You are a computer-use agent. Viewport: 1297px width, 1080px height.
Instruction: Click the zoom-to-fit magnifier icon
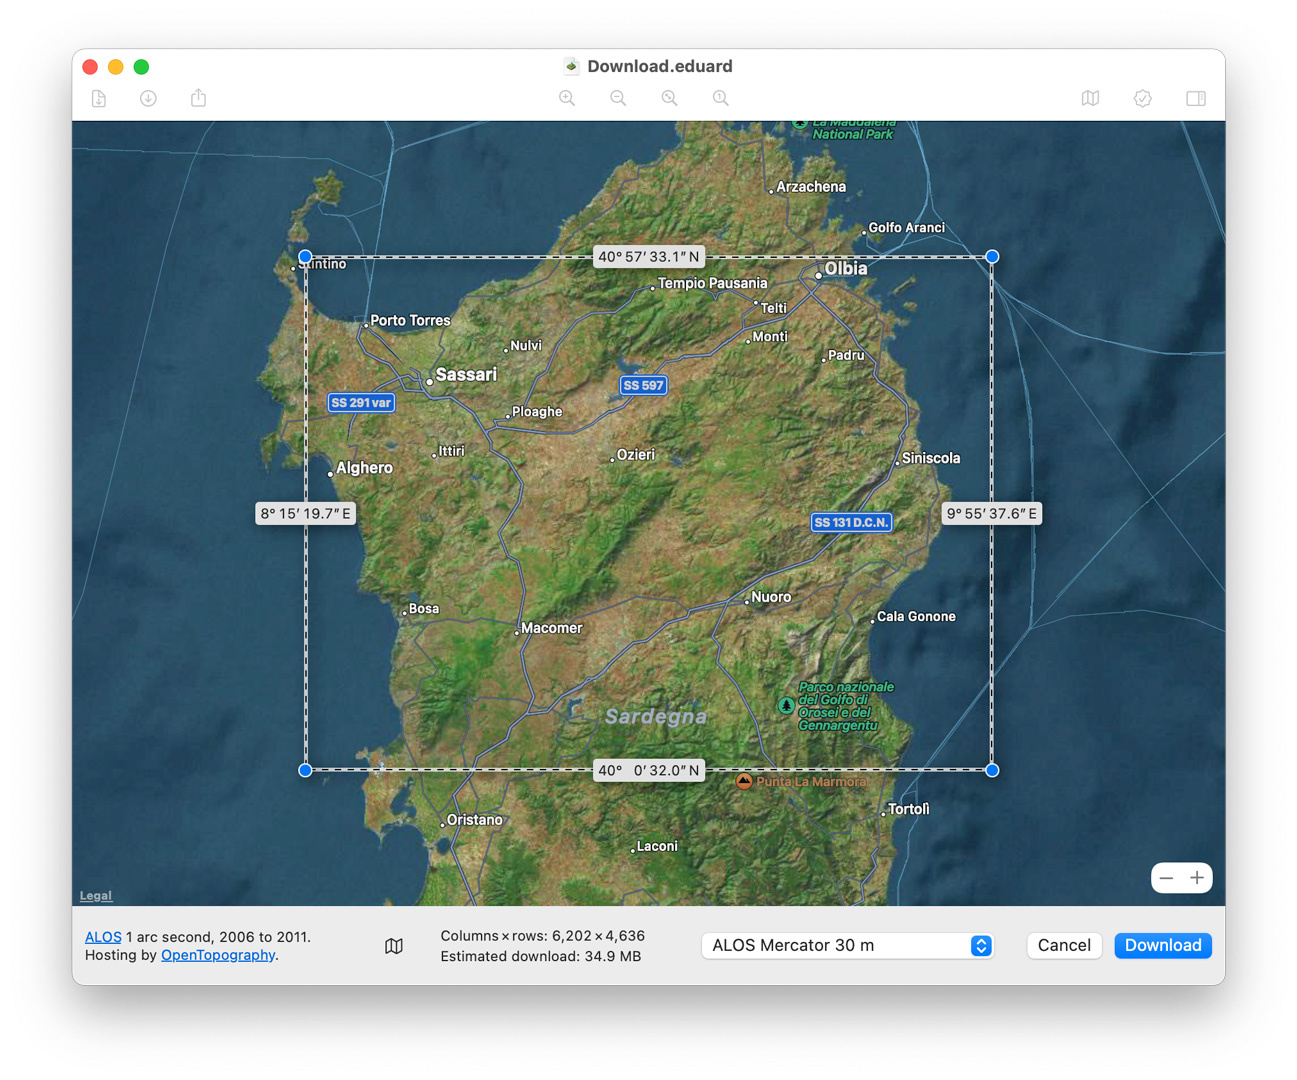720,98
